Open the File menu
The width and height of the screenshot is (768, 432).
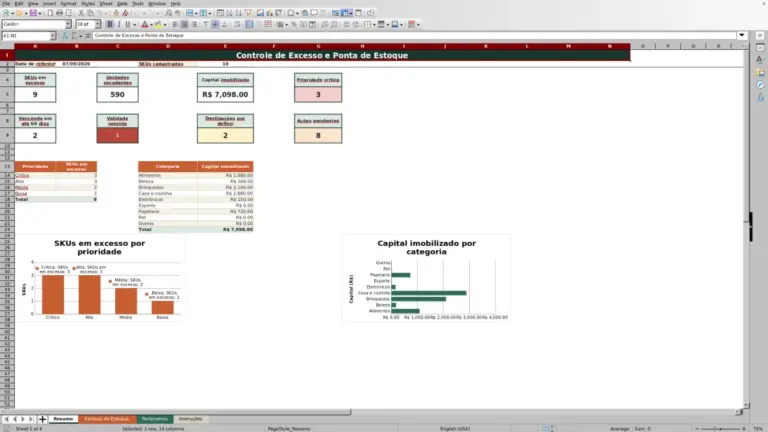pyautogui.click(x=6, y=3)
